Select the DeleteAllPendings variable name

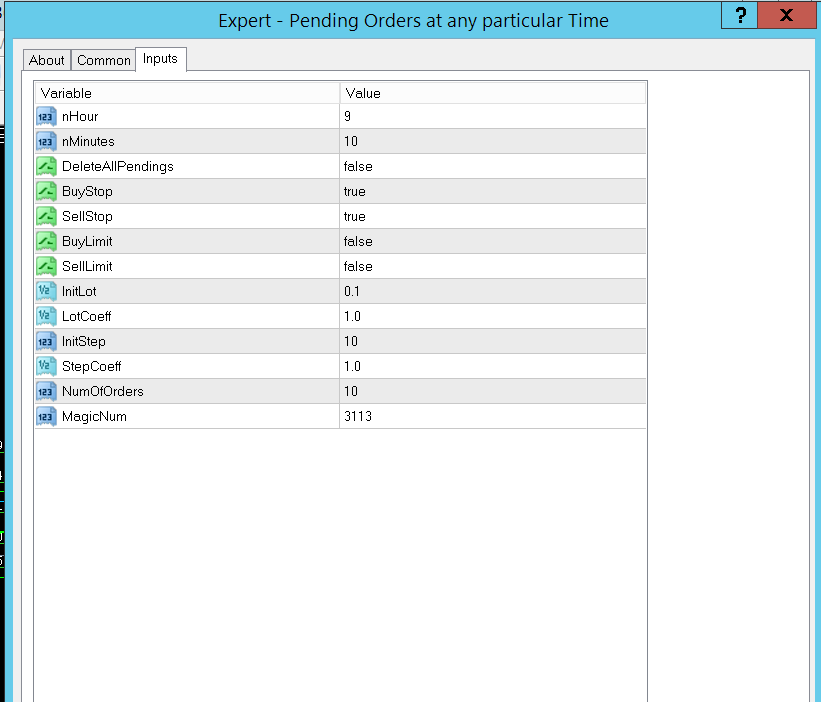click(x=118, y=166)
